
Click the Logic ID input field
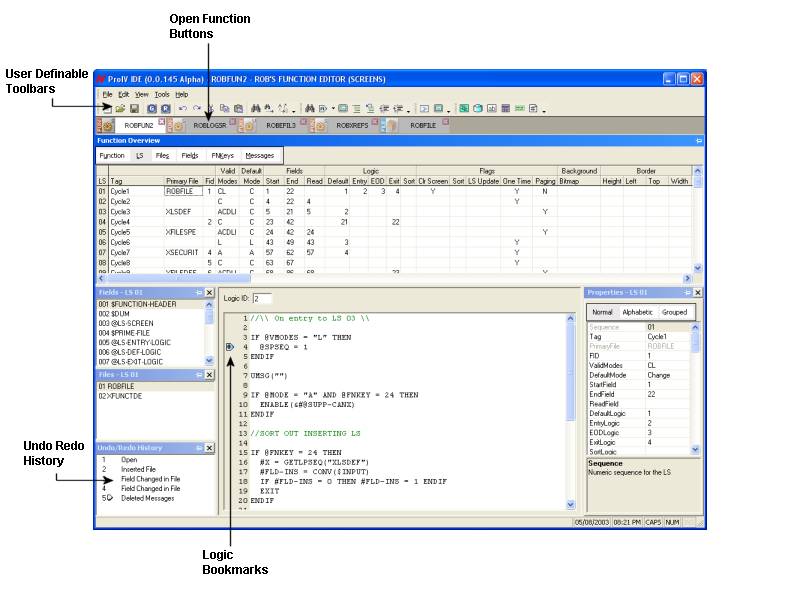click(x=262, y=298)
